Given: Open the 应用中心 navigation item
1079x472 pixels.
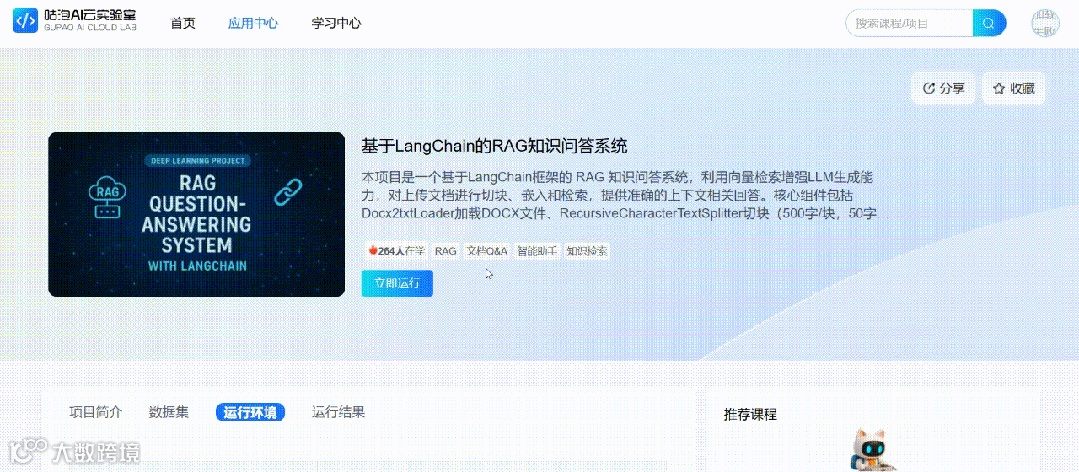Looking at the screenshot, I should coord(253,23).
